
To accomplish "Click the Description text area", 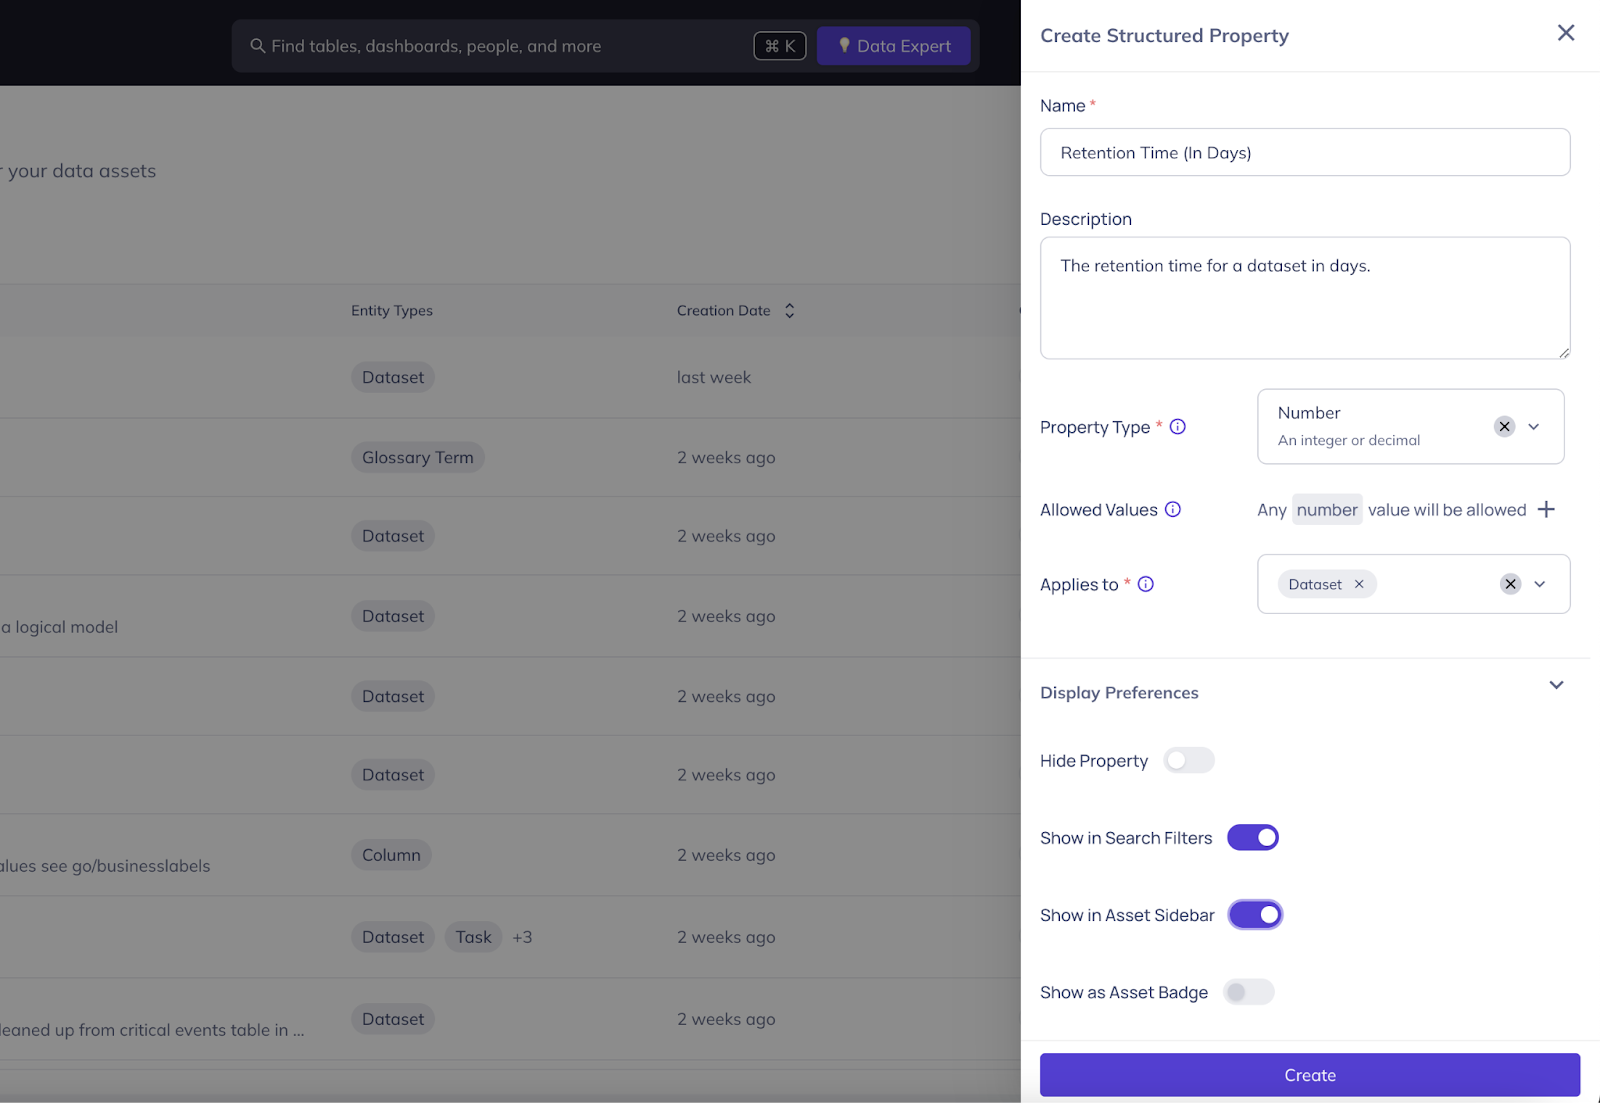I will [1305, 298].
